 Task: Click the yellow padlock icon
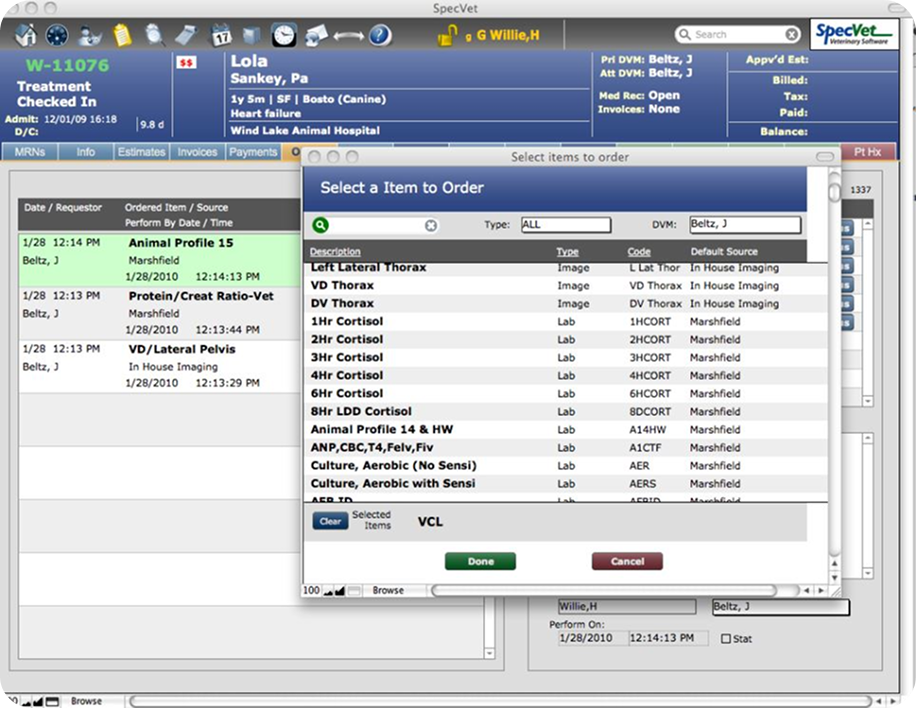(x=447, y=35)
